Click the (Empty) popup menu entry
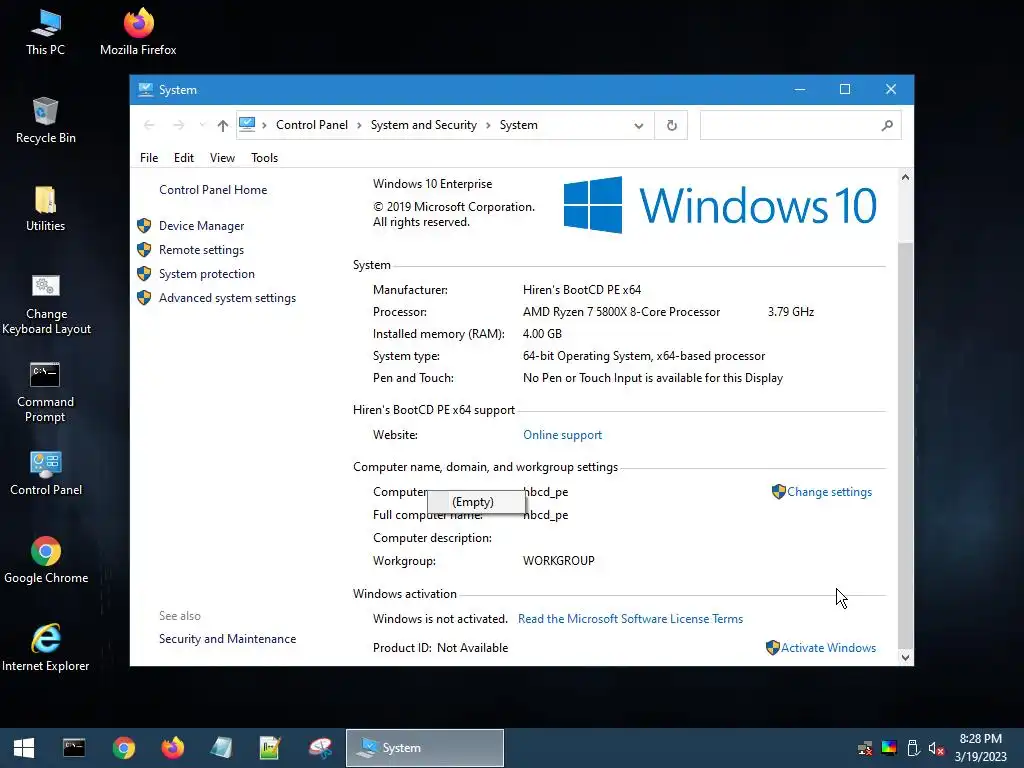 point(476,502)
